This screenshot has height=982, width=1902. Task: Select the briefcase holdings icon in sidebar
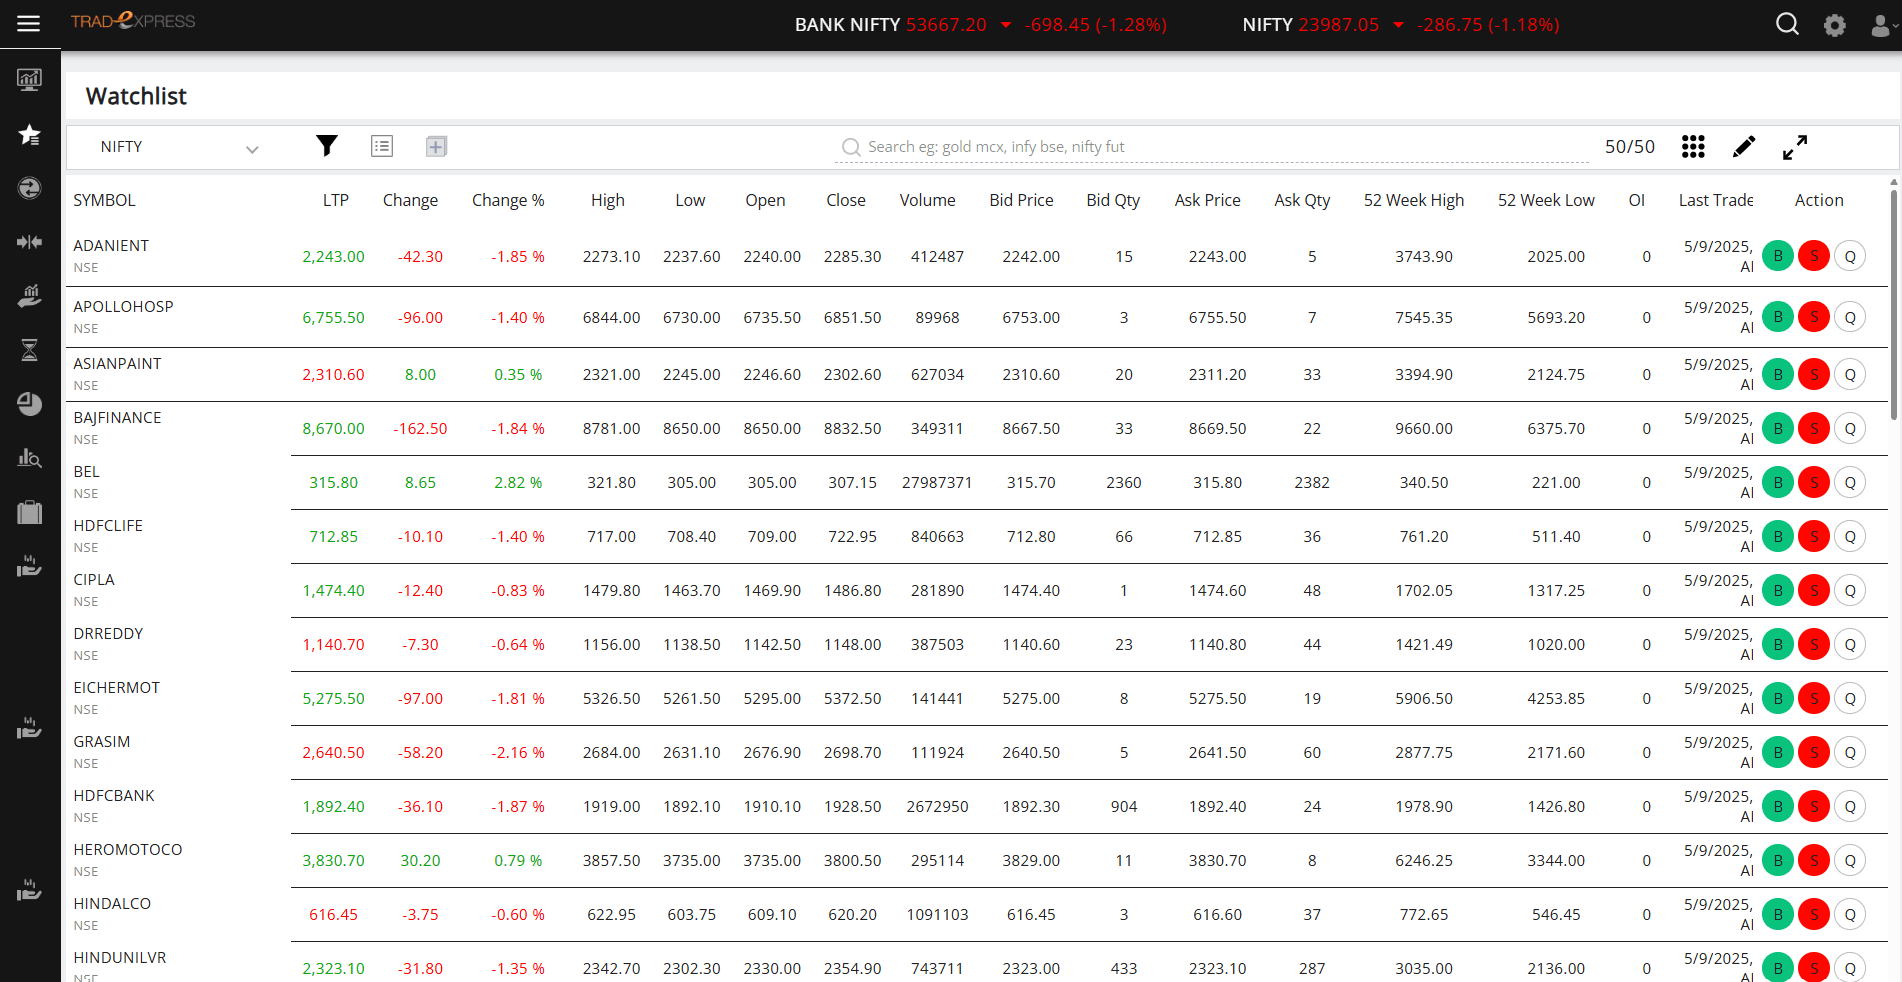tap(29, 512)
